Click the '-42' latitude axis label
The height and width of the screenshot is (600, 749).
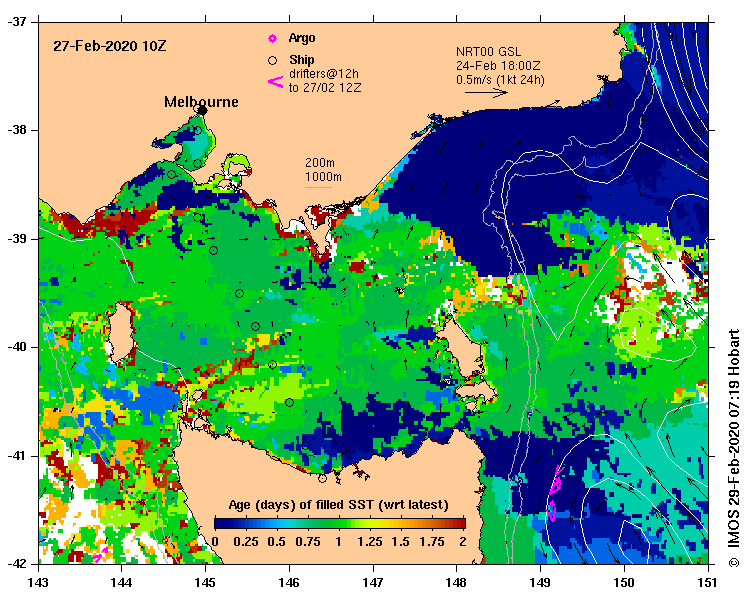[x=16, y=564]
